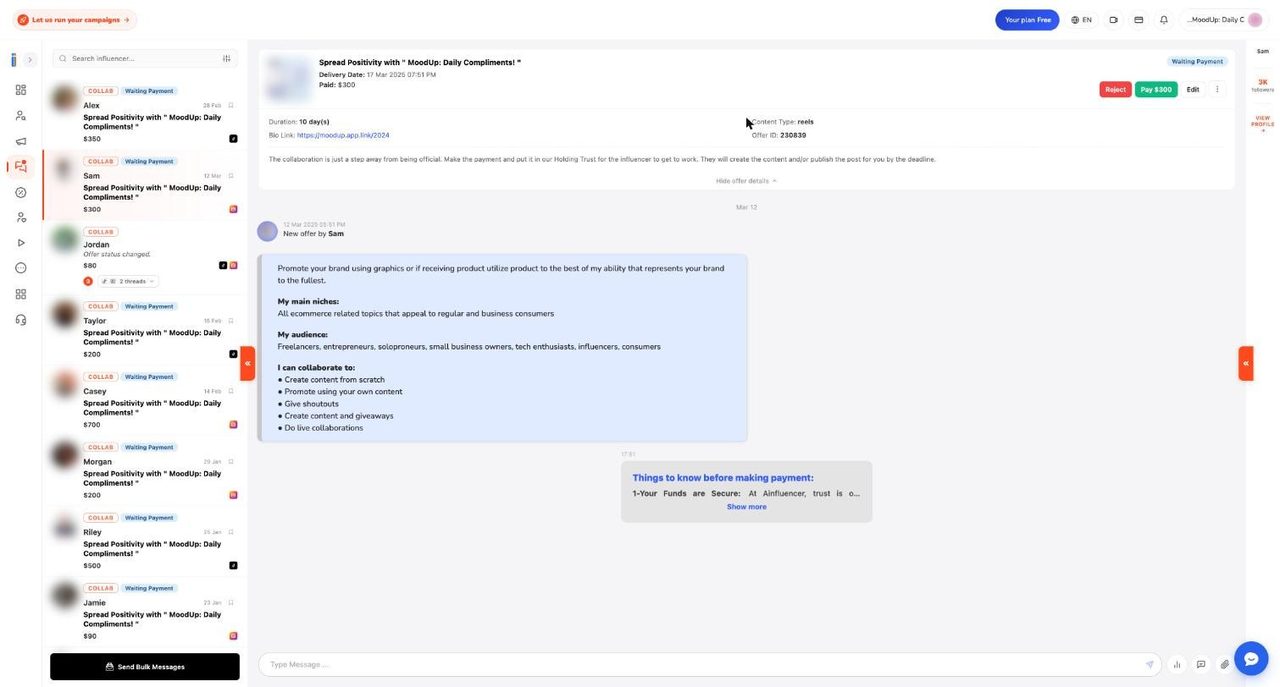Image resolution: width=1280 pixels, height=687 pixels.
Task: Click Instagram icon on Casey's row
Action: [x=233, y=424]
